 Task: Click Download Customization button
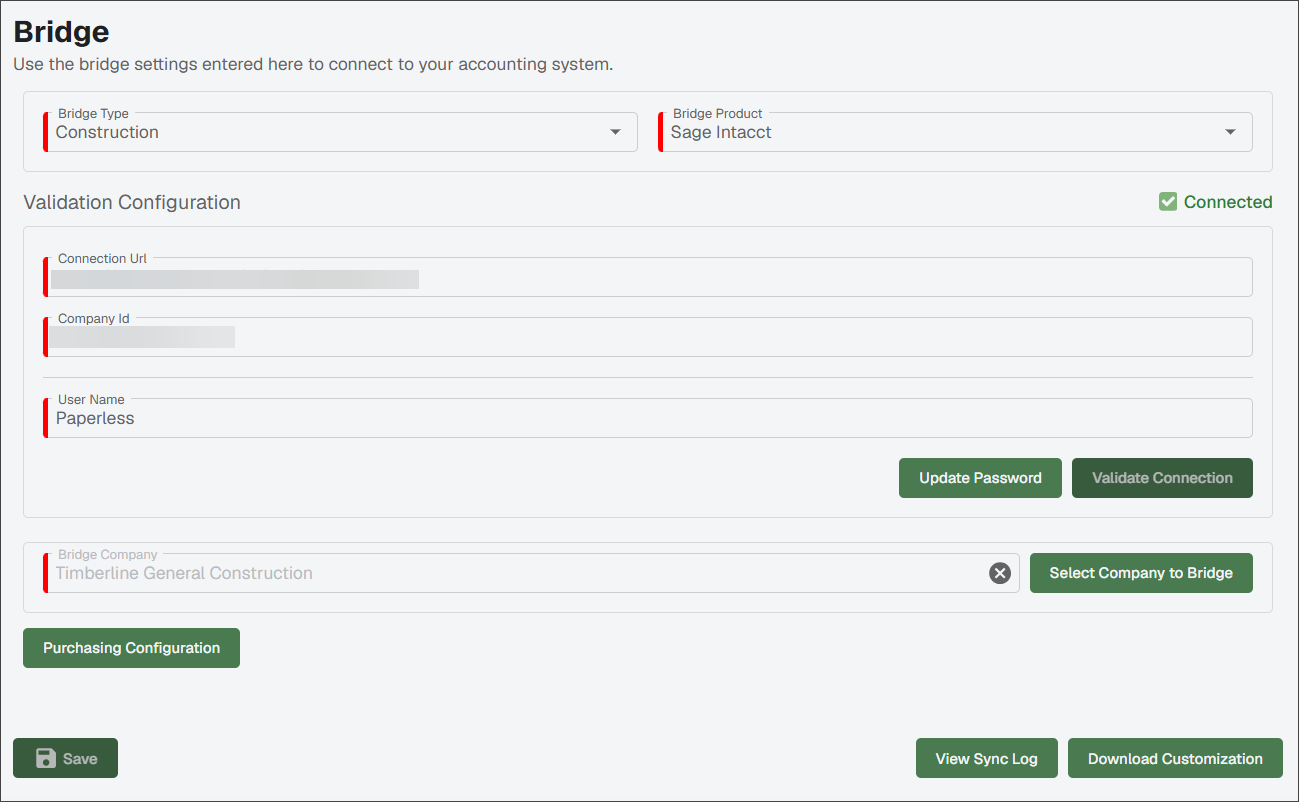pos(1175,758)
